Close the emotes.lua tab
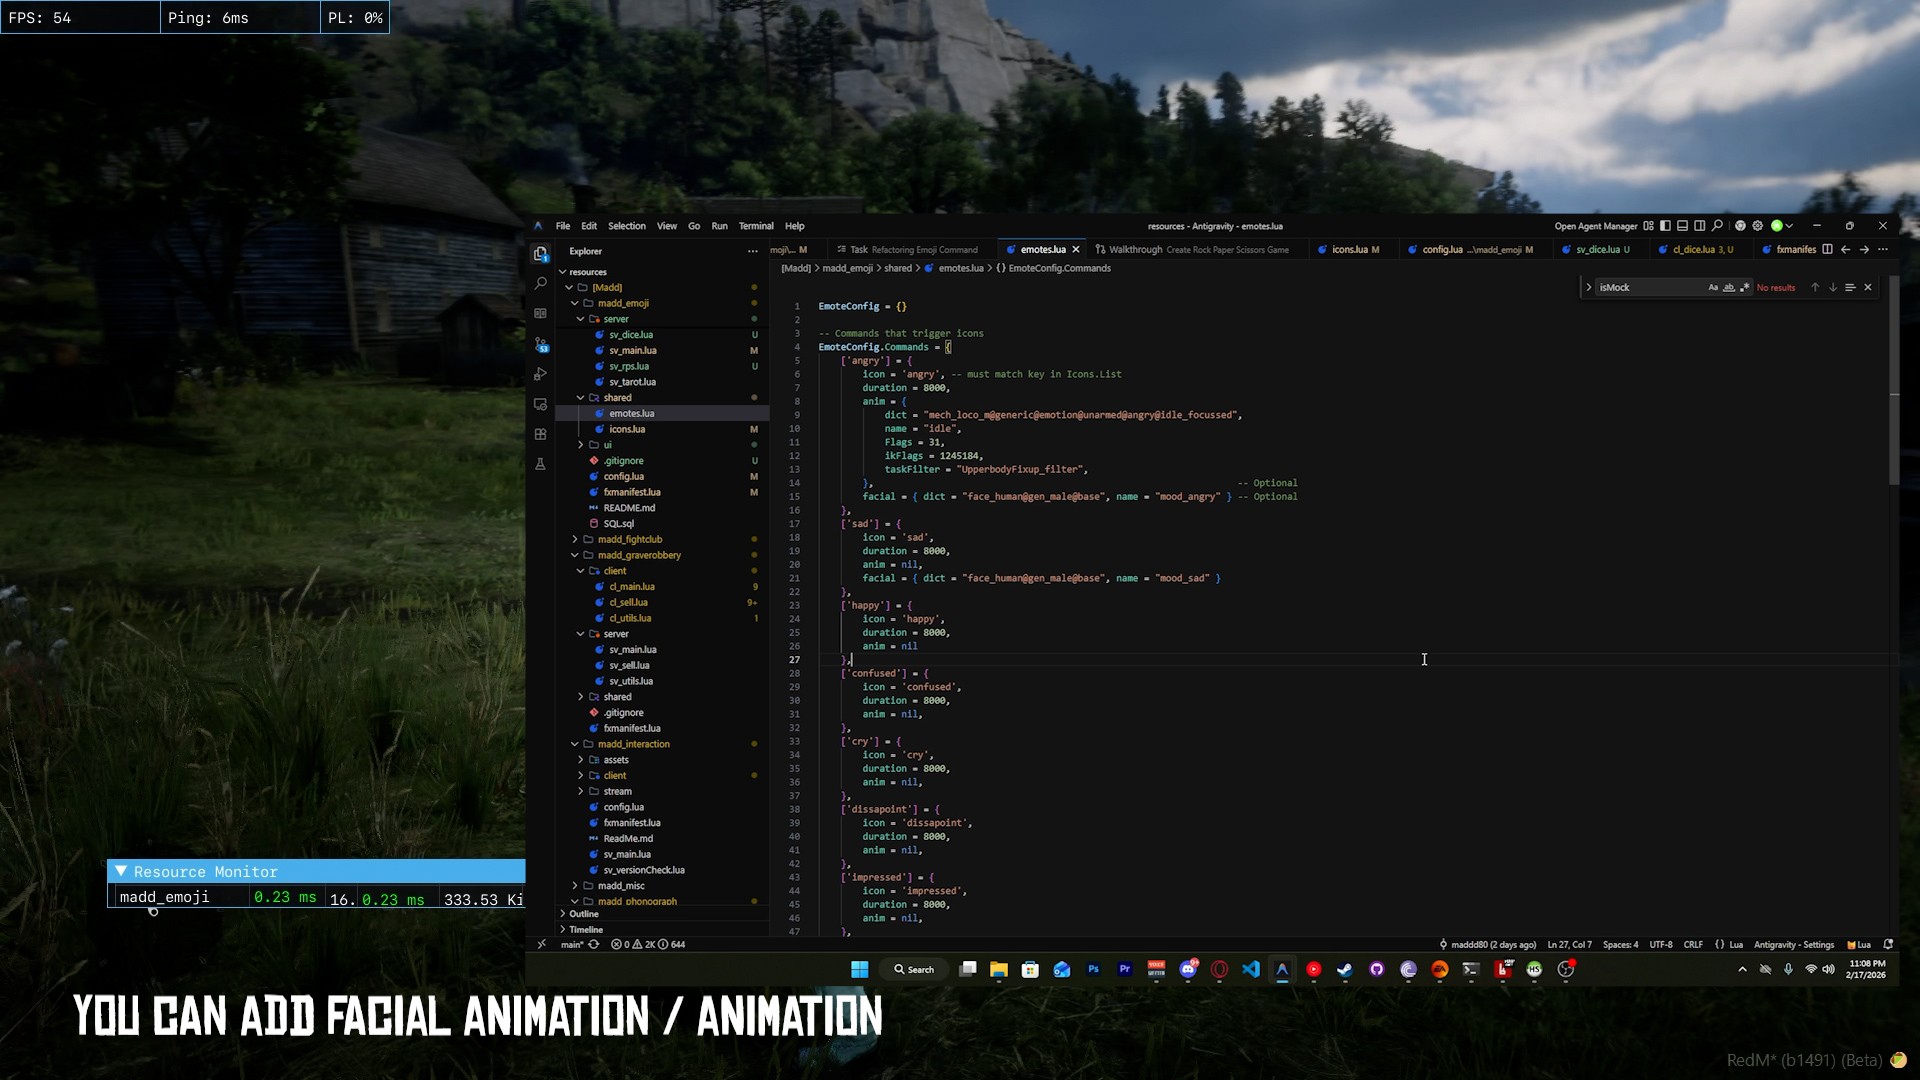The width and height of the screenshot is (1920, 1080). pos(1076,250)
